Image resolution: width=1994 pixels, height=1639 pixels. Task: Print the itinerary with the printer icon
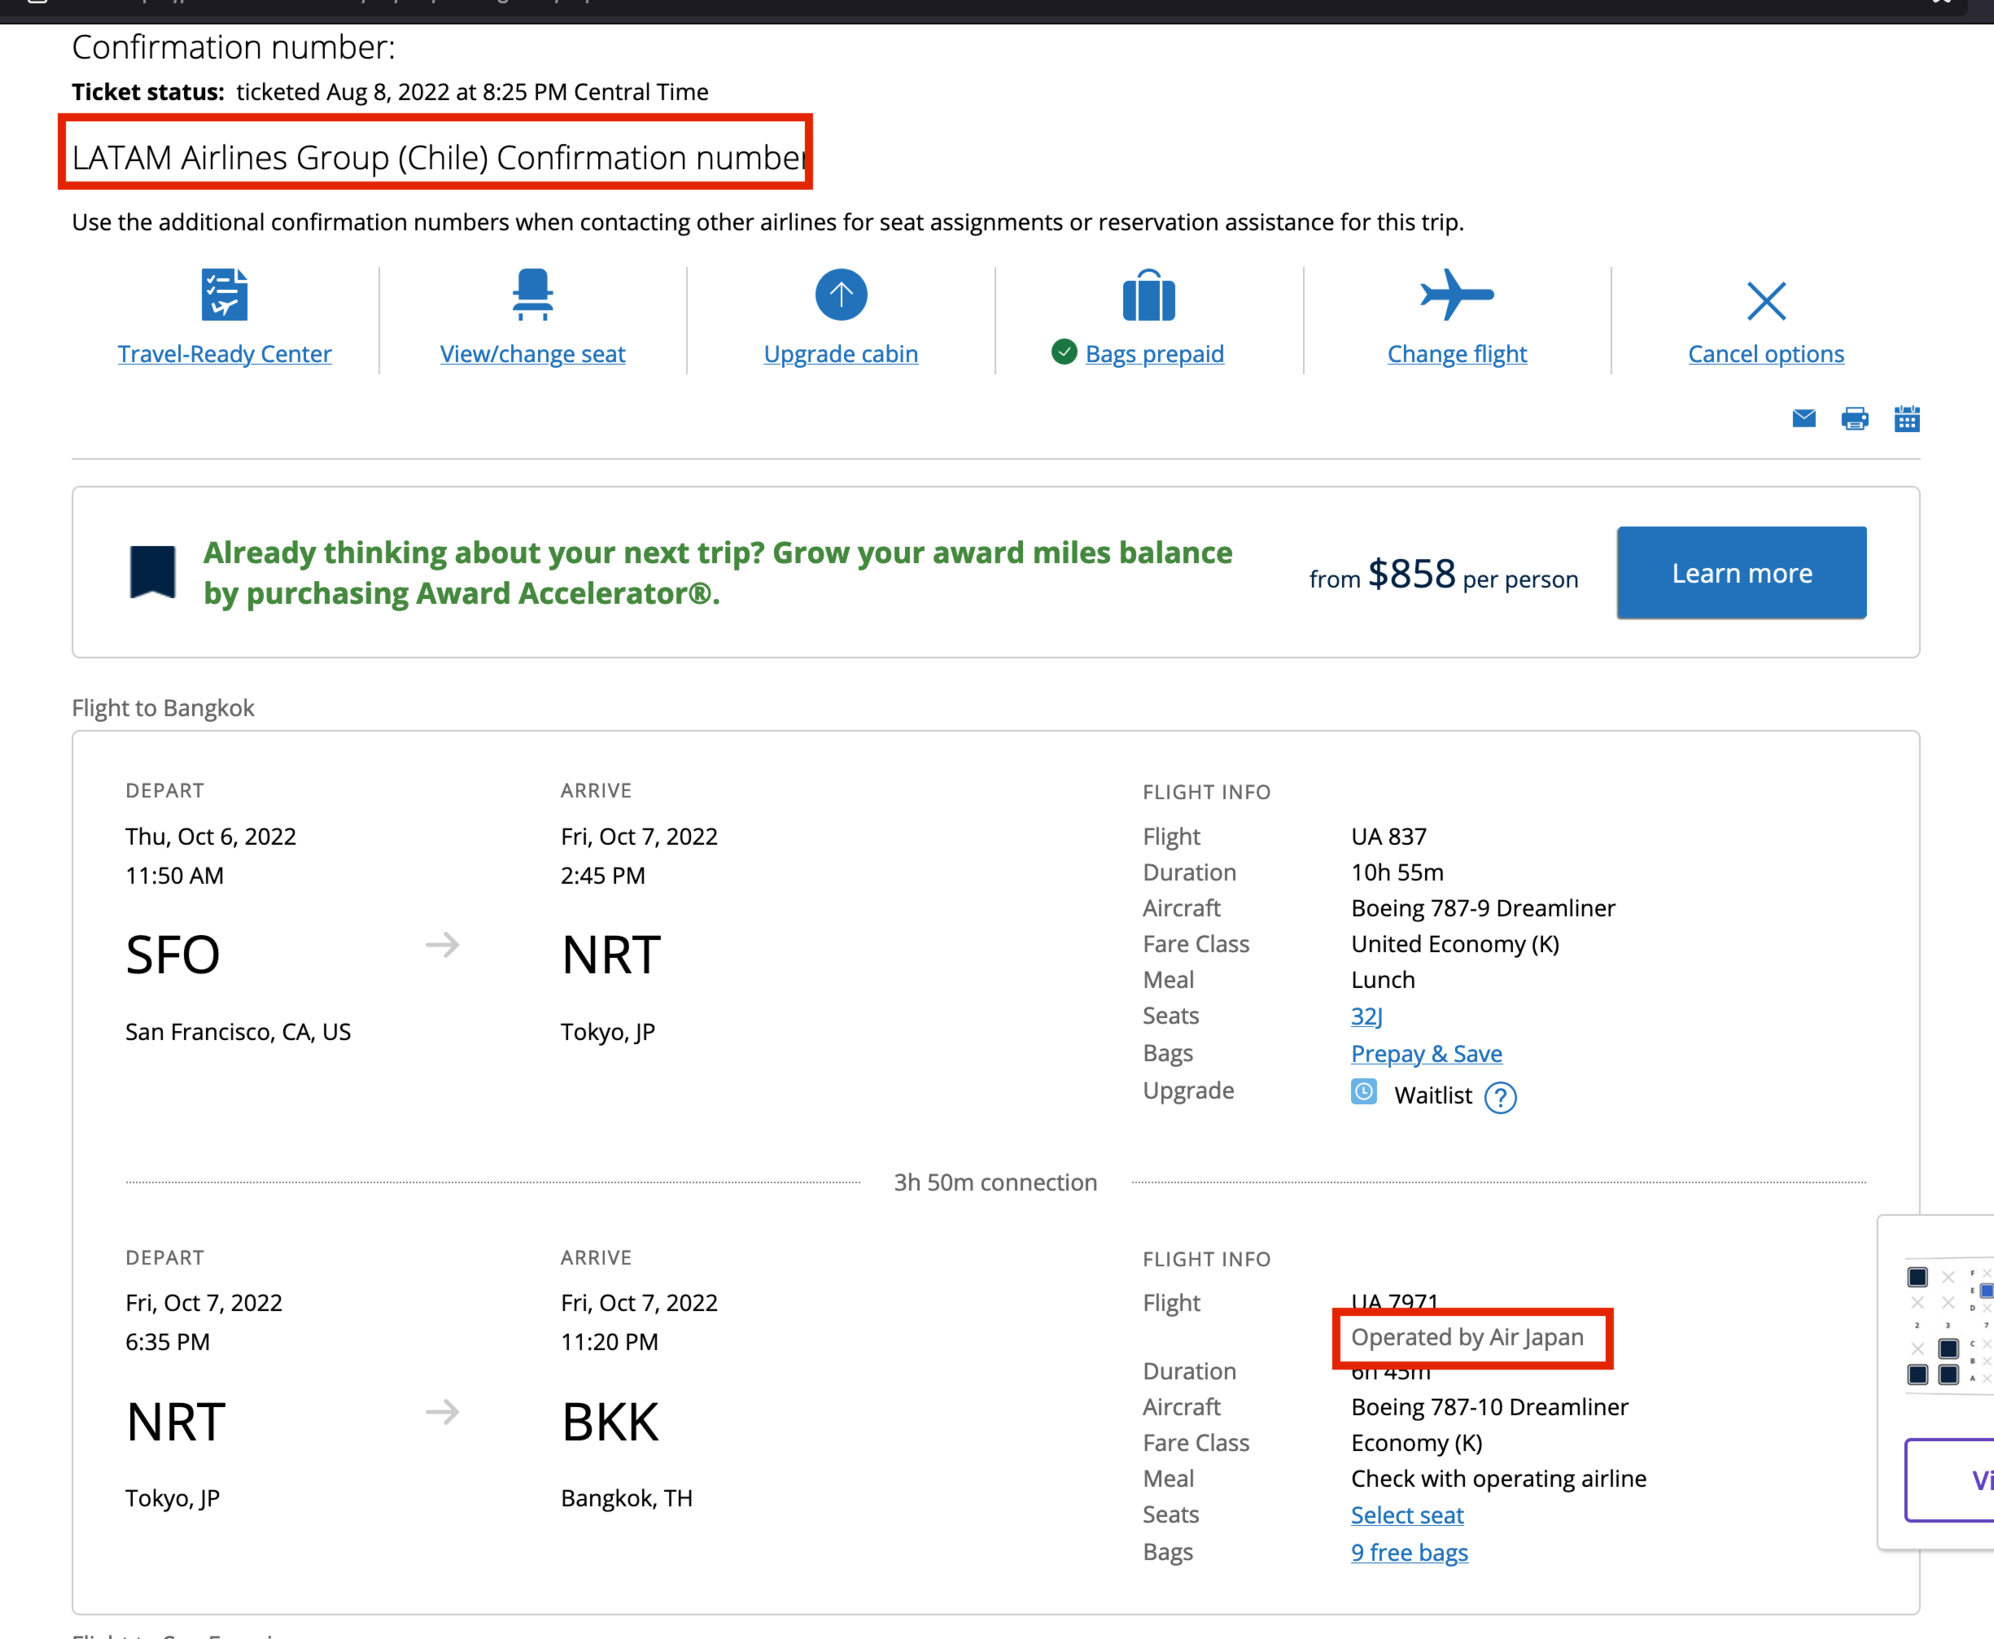point(1855,419)
